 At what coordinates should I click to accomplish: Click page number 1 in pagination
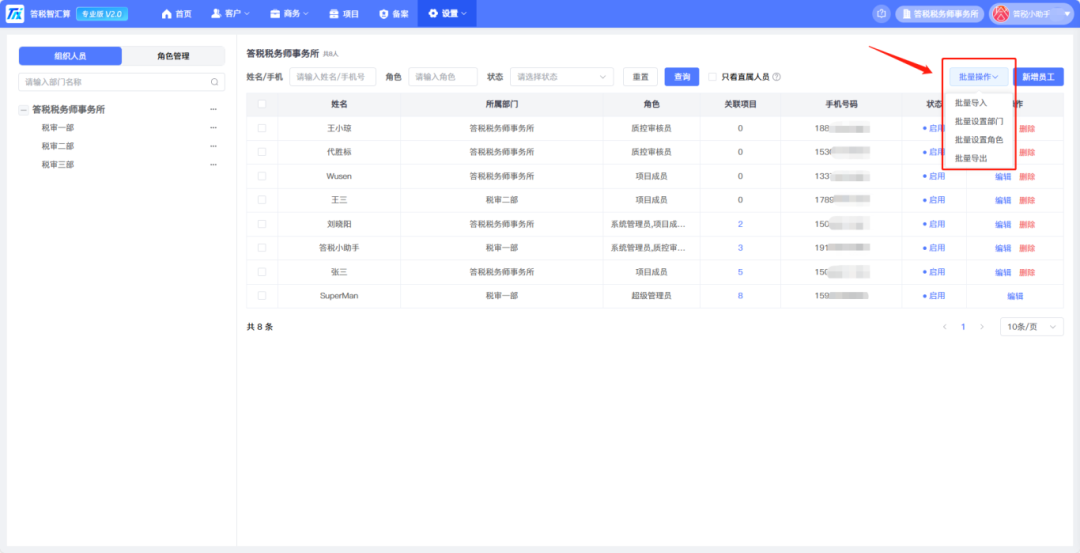click(963, 326)
